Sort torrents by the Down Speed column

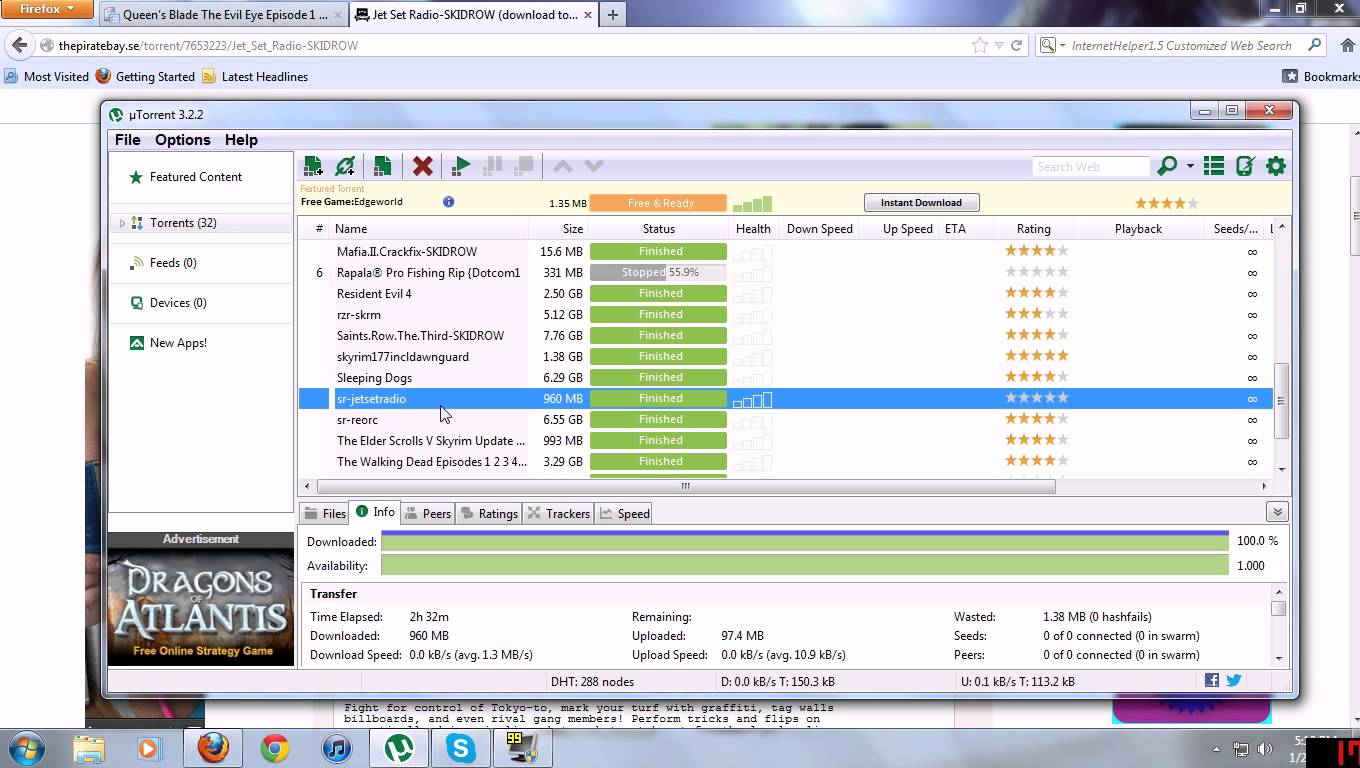[x=820, y=229]
